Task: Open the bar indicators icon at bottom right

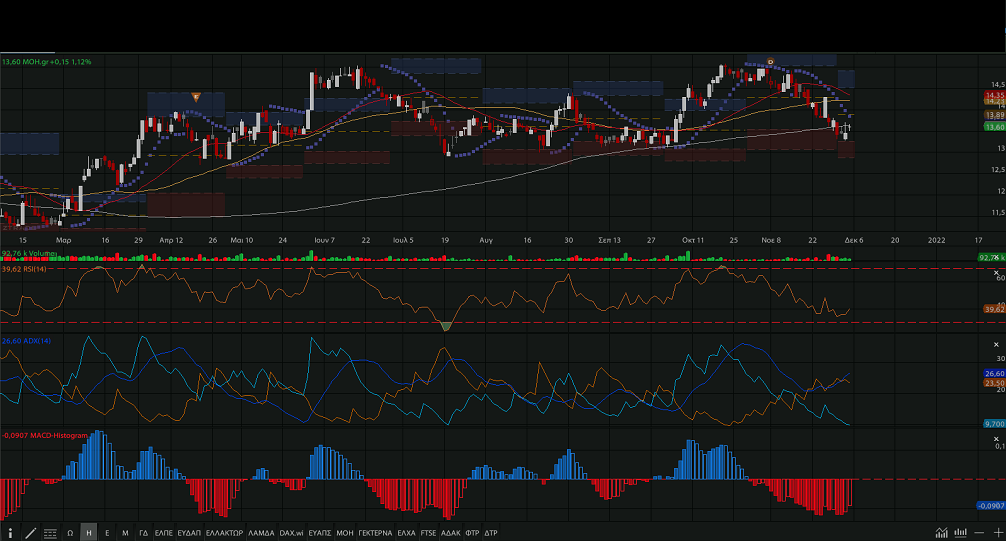Action: (x=960, y=533)
